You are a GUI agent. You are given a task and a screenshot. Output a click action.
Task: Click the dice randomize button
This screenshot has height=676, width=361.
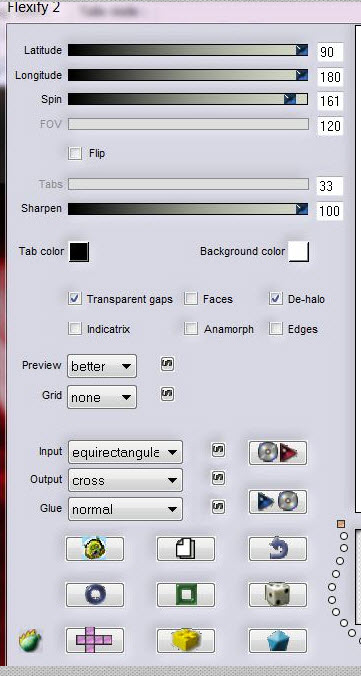point(278,595)
